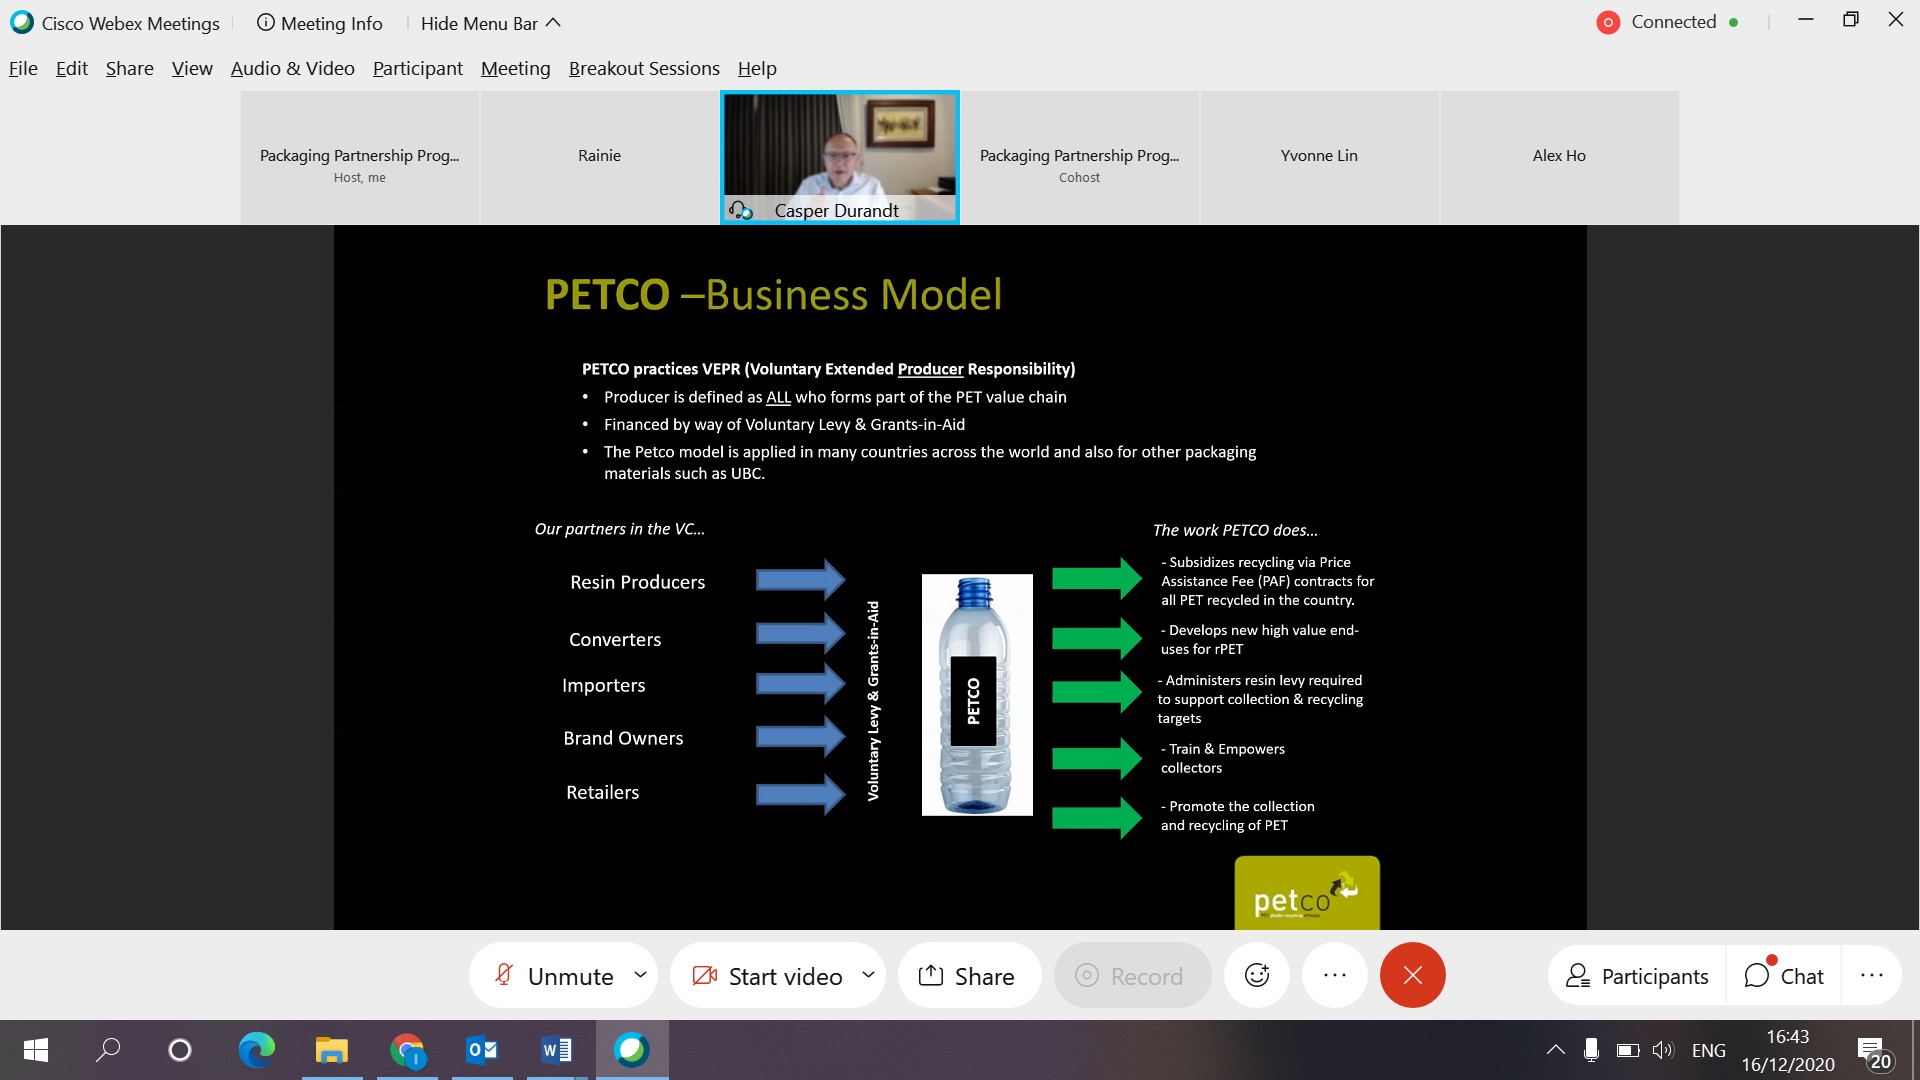The image size is (1920, 1080).
Task: Click the microphone tray icon
Action: point(1591,1050)
